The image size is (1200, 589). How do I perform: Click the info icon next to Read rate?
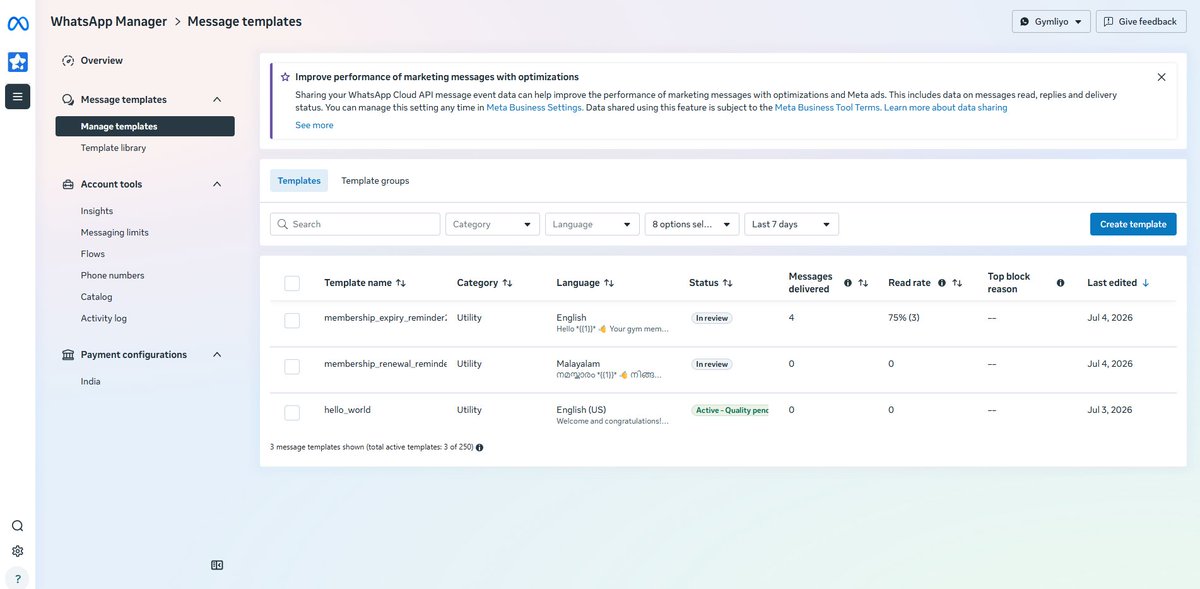[x=941, y=283]
